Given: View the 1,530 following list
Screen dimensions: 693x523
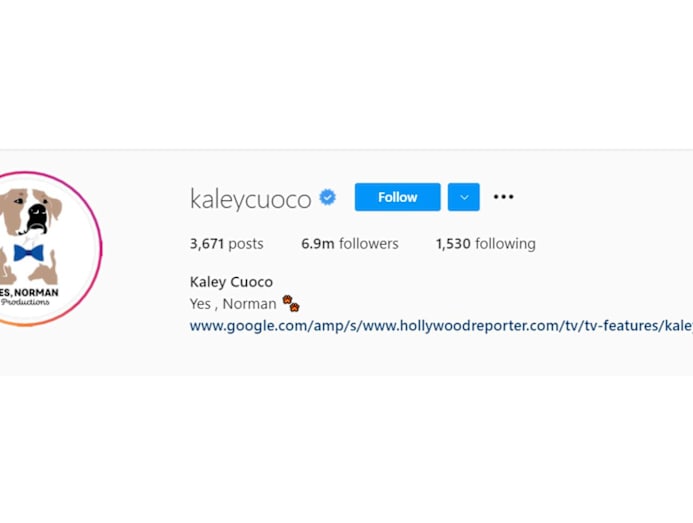Looking at the screenshot, I should click(486, 244).
